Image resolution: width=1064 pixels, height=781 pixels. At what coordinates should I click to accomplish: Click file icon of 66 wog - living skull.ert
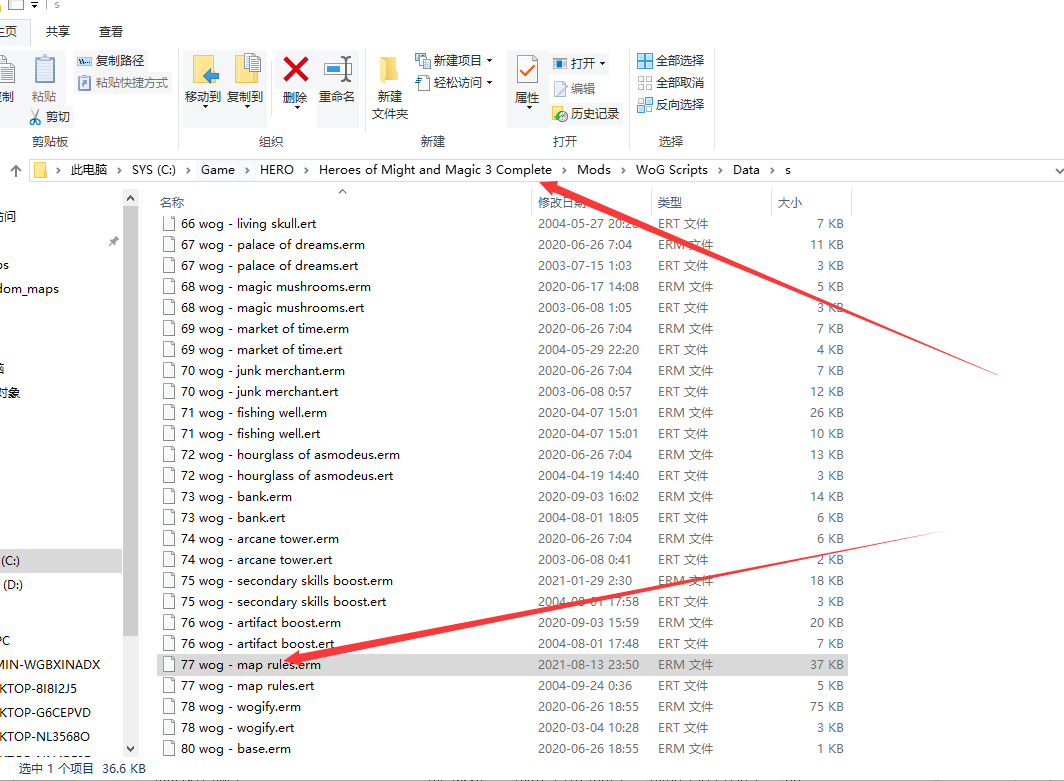[169, 223]
